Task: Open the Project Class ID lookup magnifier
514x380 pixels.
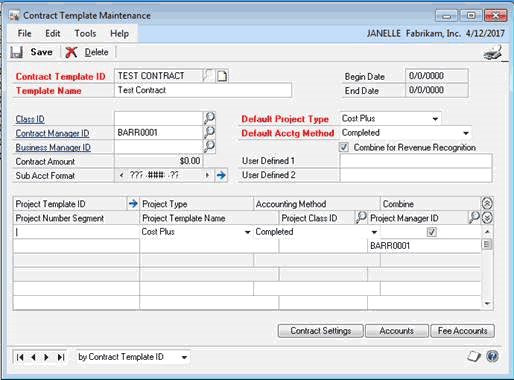Action: point(361,217)
